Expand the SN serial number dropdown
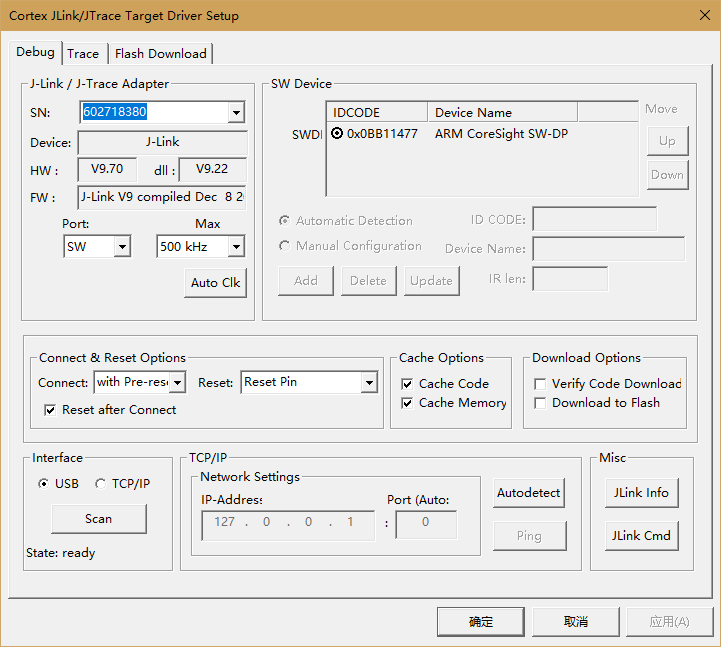The height and width of the screenshot is (647, 721). tap(236, 112)
